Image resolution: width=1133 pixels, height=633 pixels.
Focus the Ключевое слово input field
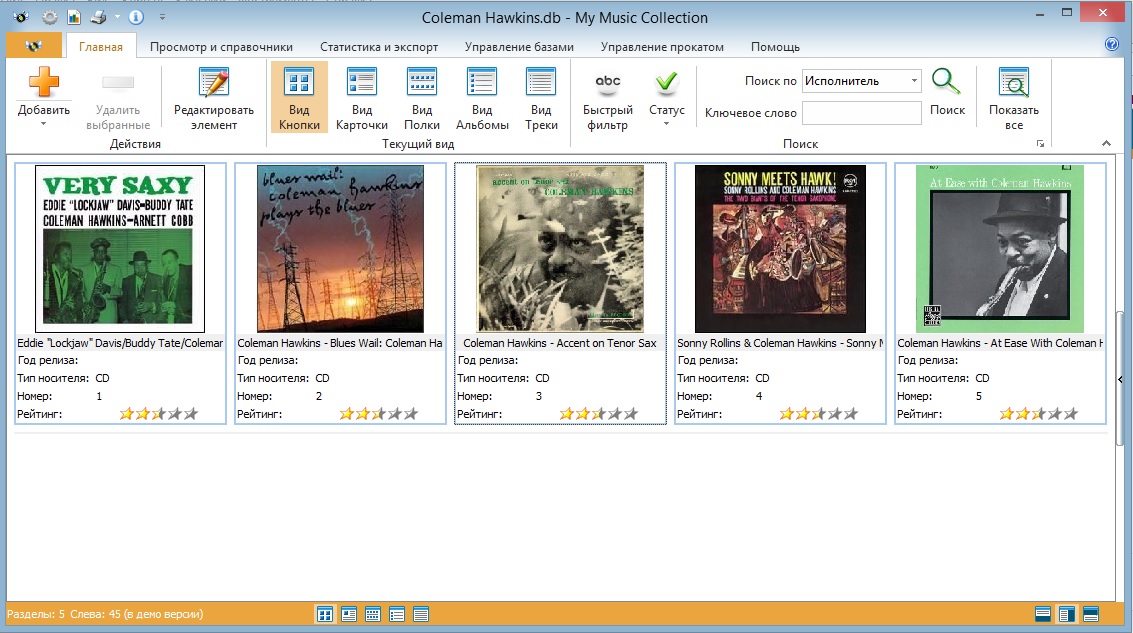click(861, 113)
